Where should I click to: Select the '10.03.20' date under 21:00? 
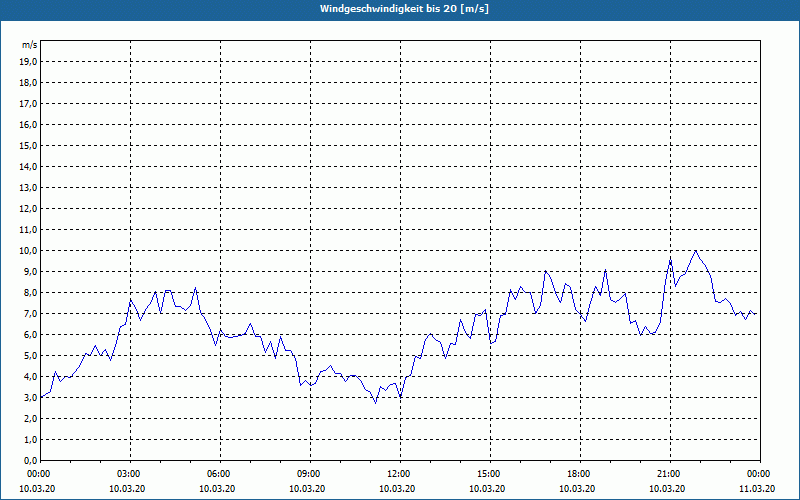point(667,488)
